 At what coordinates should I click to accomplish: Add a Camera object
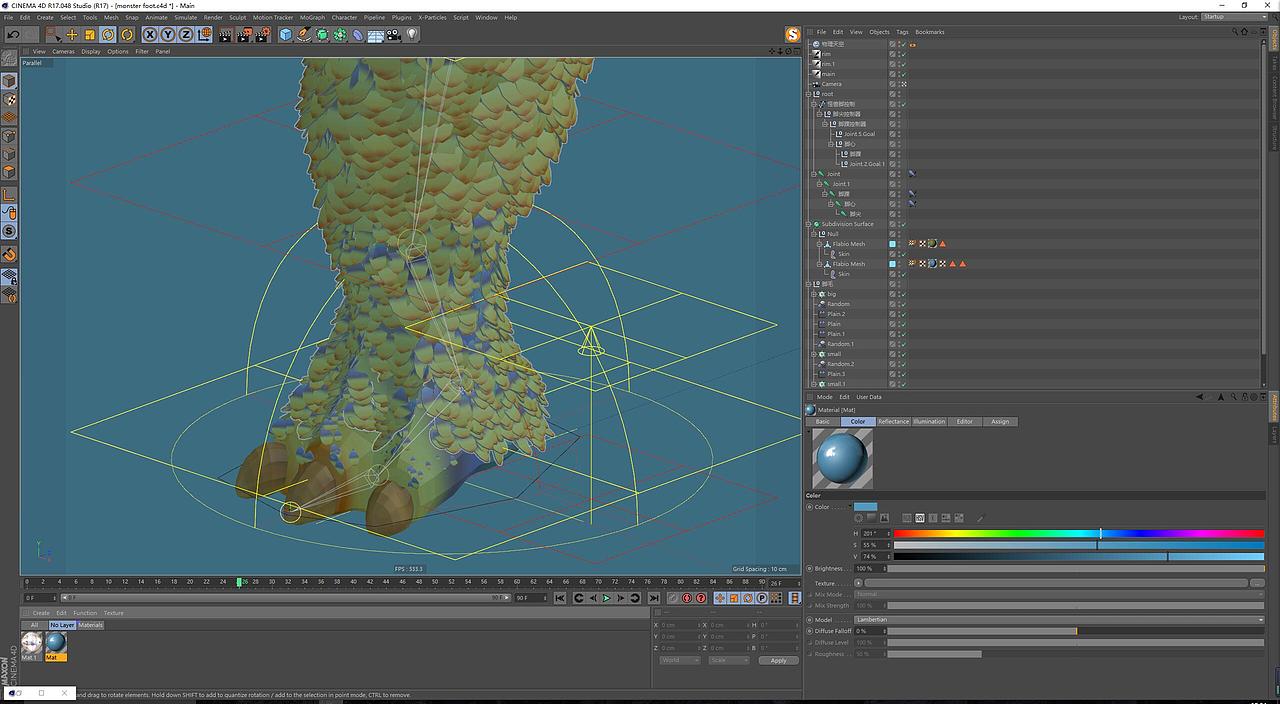pos(394,35)
